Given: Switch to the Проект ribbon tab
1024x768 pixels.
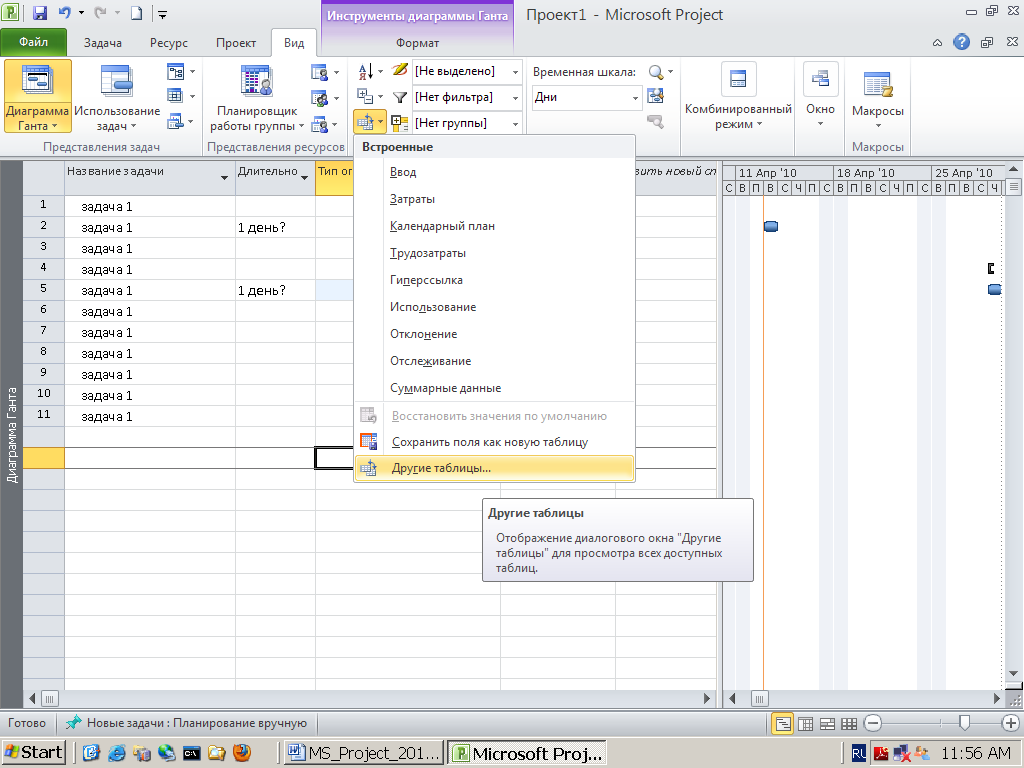Looking at the screenshot, I should point(236,42).
